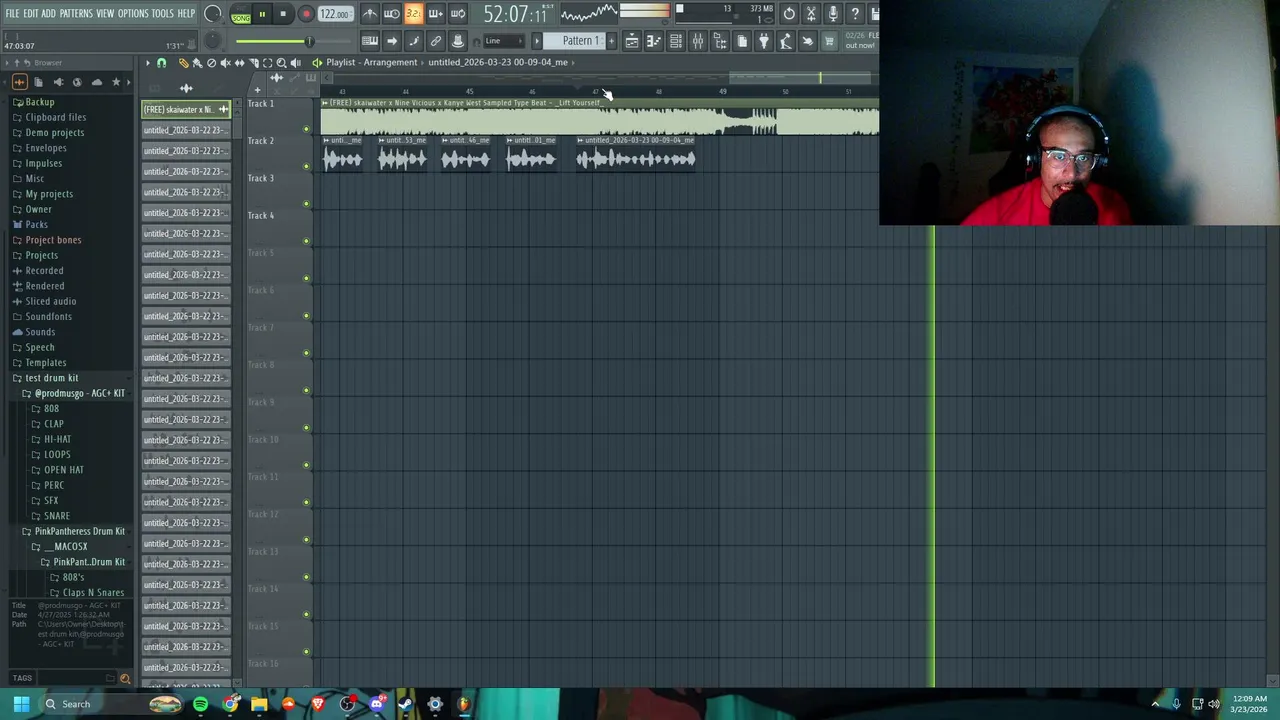Viewport: 1280px width, 720px height.
Task: Enable the Playlist snap magnet icon
Action: 161,63
